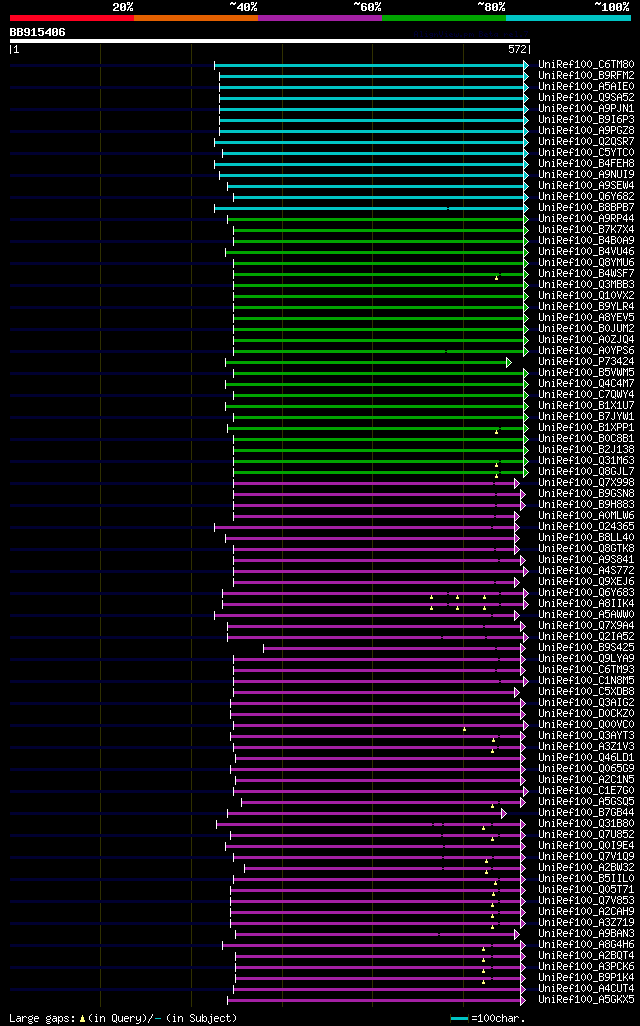
Task: Select the UniRef100_B4FEH8 entry
Action: (x=586, y=164)
